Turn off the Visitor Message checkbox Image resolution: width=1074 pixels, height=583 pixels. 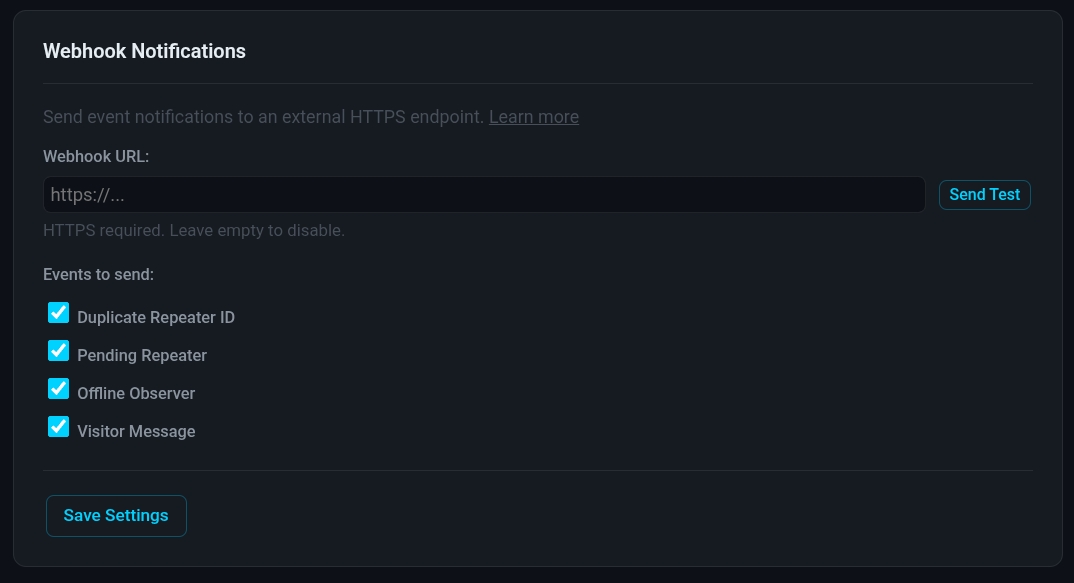(x=59, y=428)
